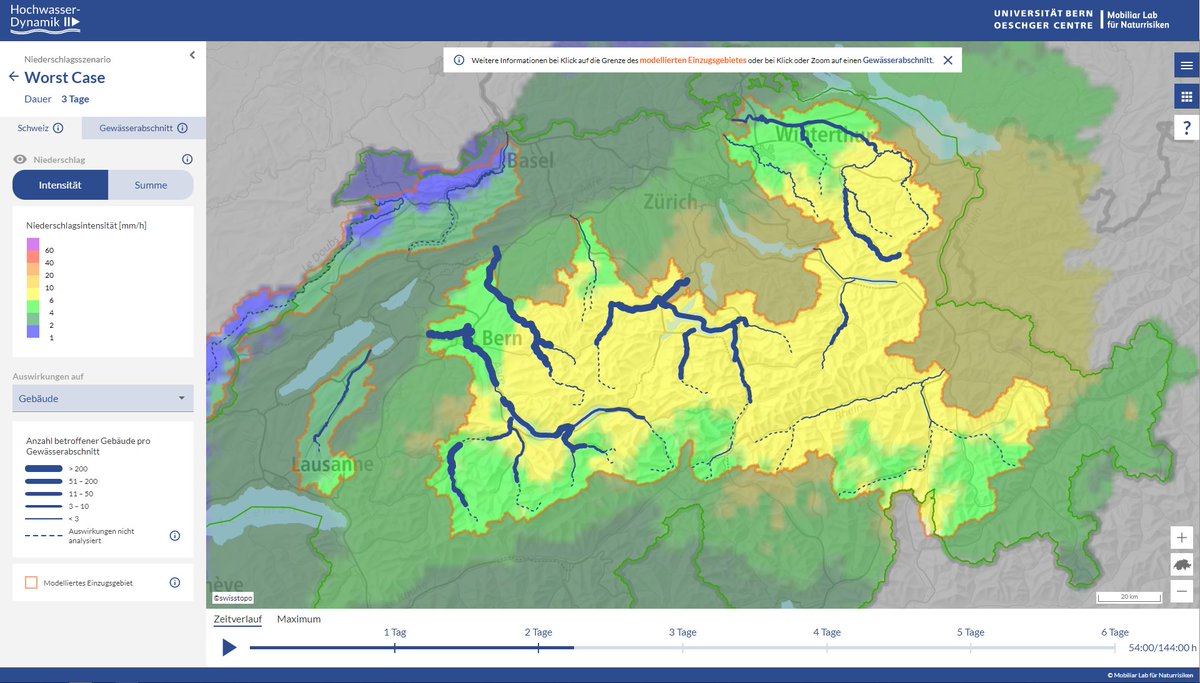Viewport: 1200px width, 683px height.
Task: Show info for Niederschlag section
Action: click(187, 159)
